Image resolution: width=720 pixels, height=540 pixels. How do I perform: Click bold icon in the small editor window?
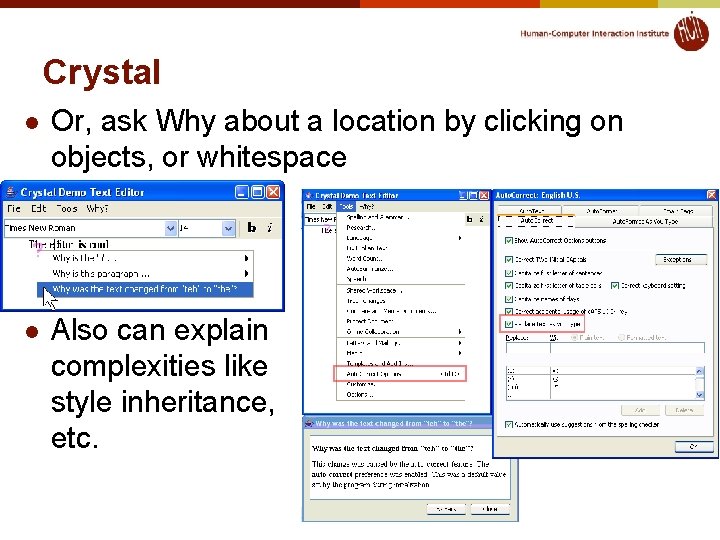pyautogui.click(x=469, y=219)
